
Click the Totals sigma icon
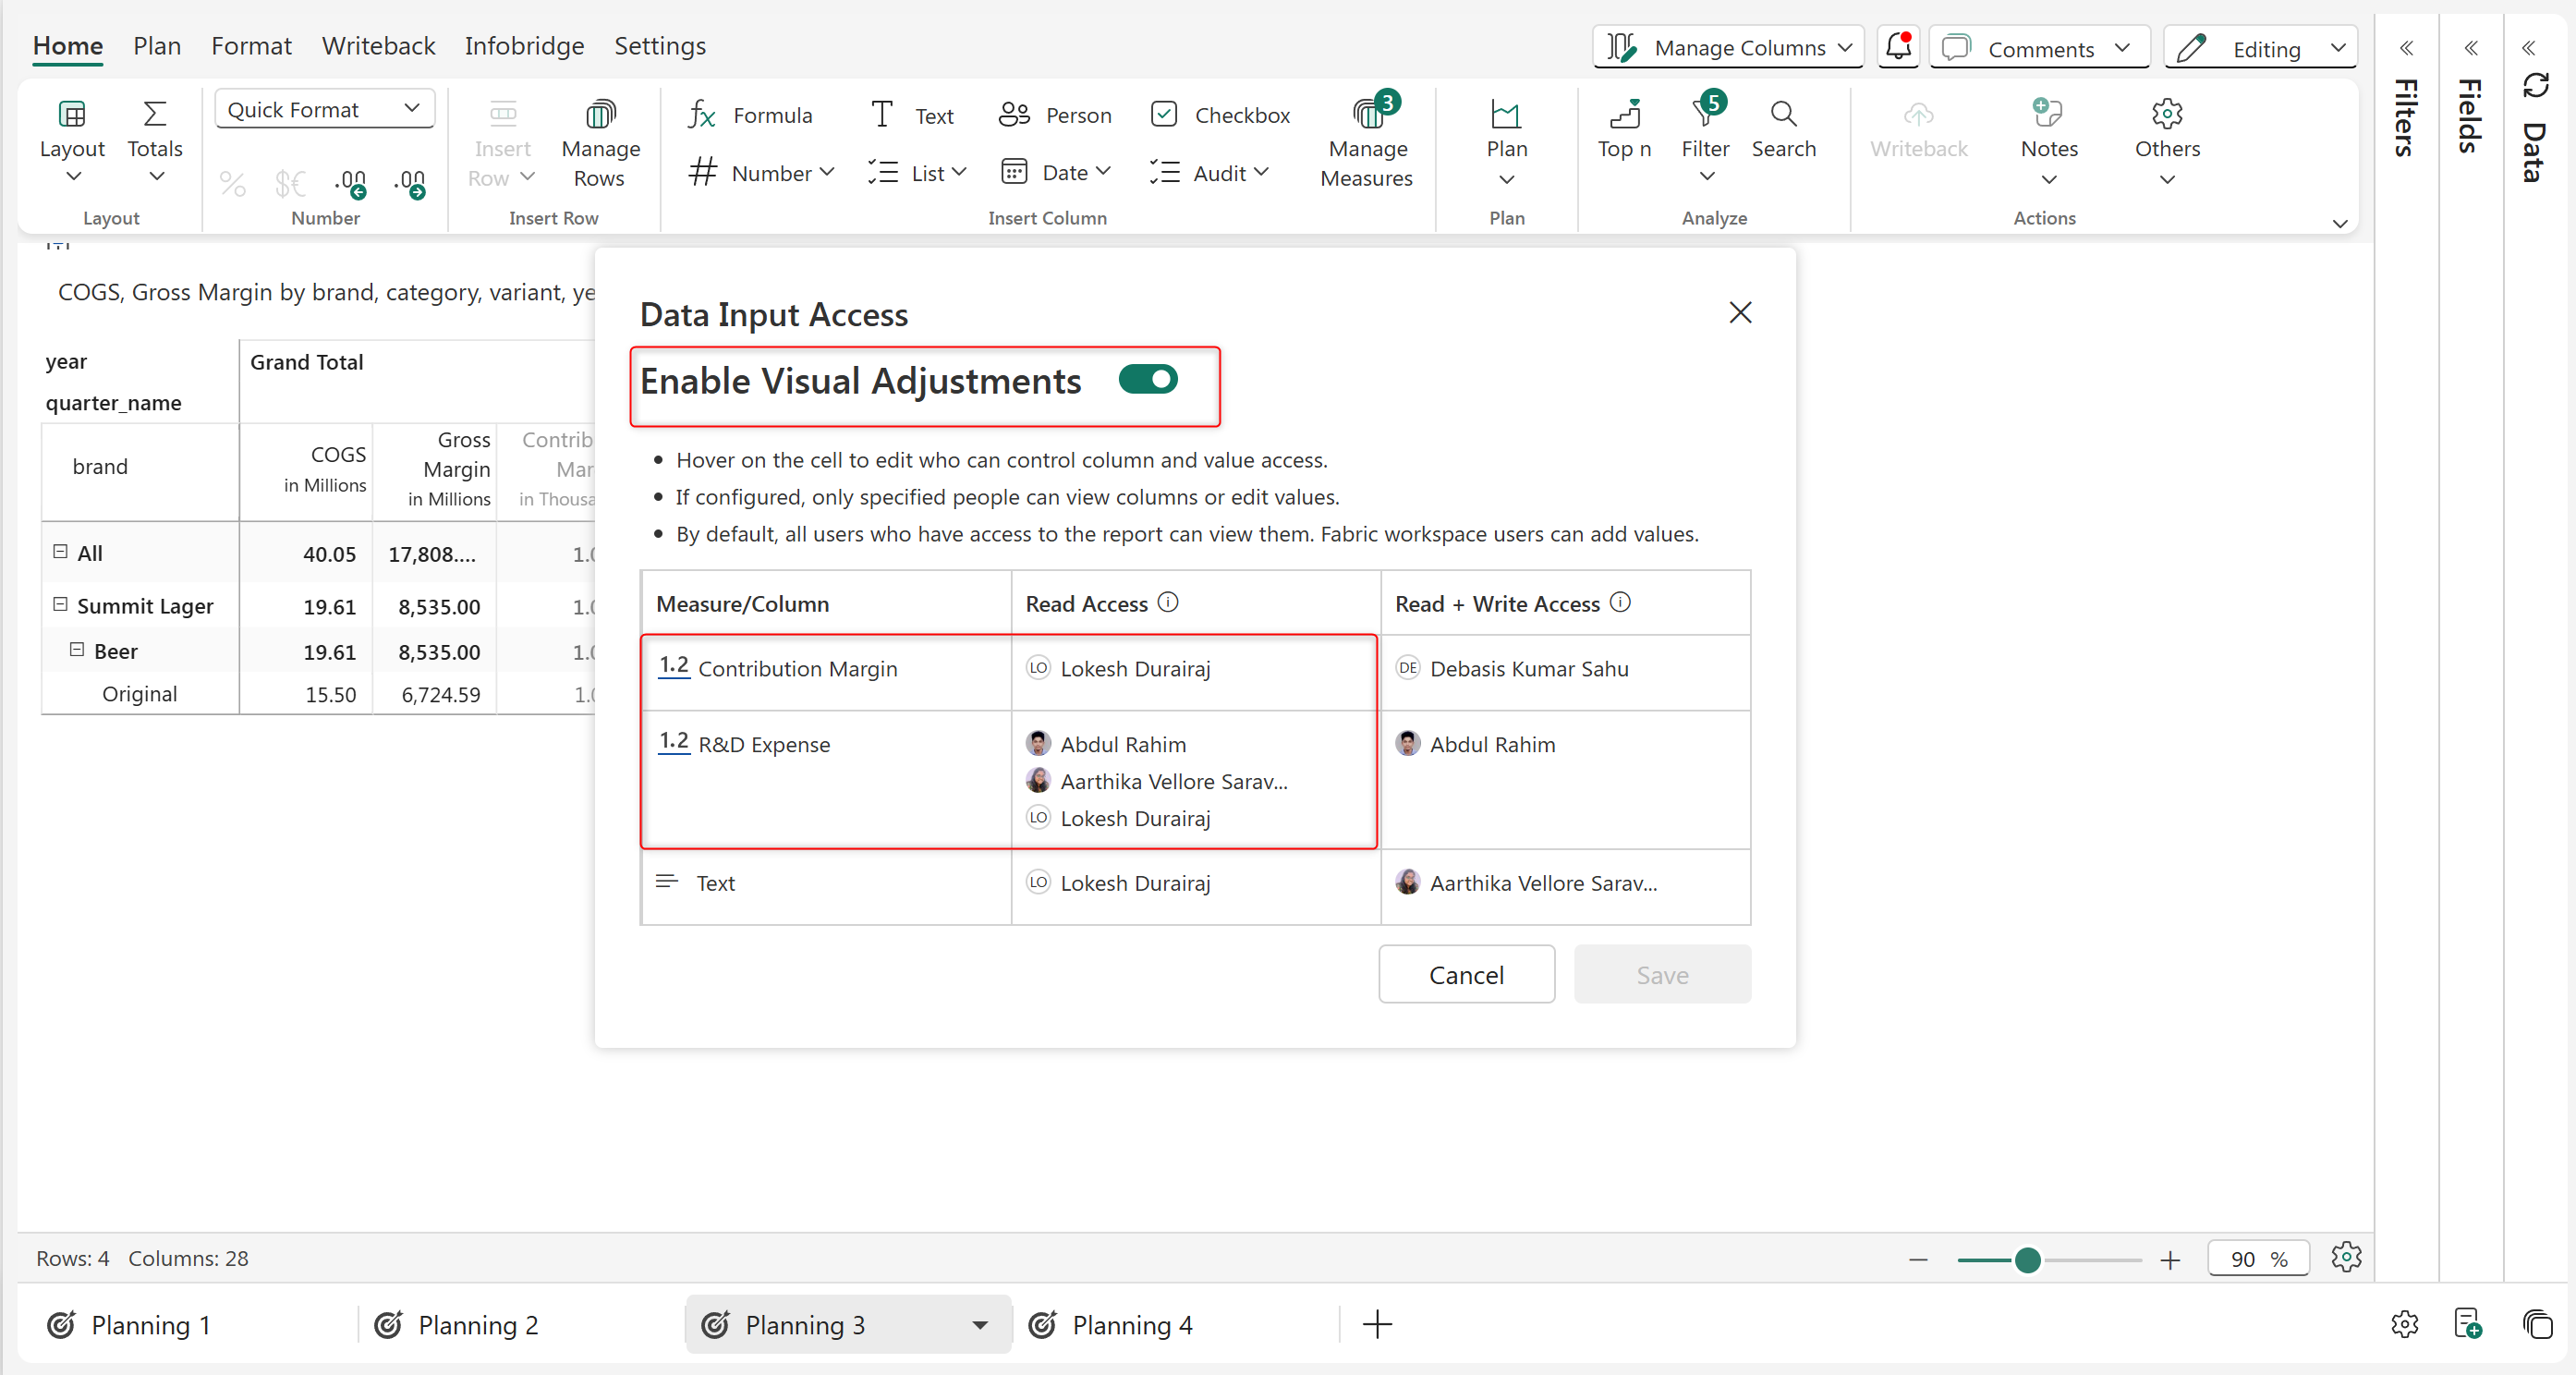[155, 114]
